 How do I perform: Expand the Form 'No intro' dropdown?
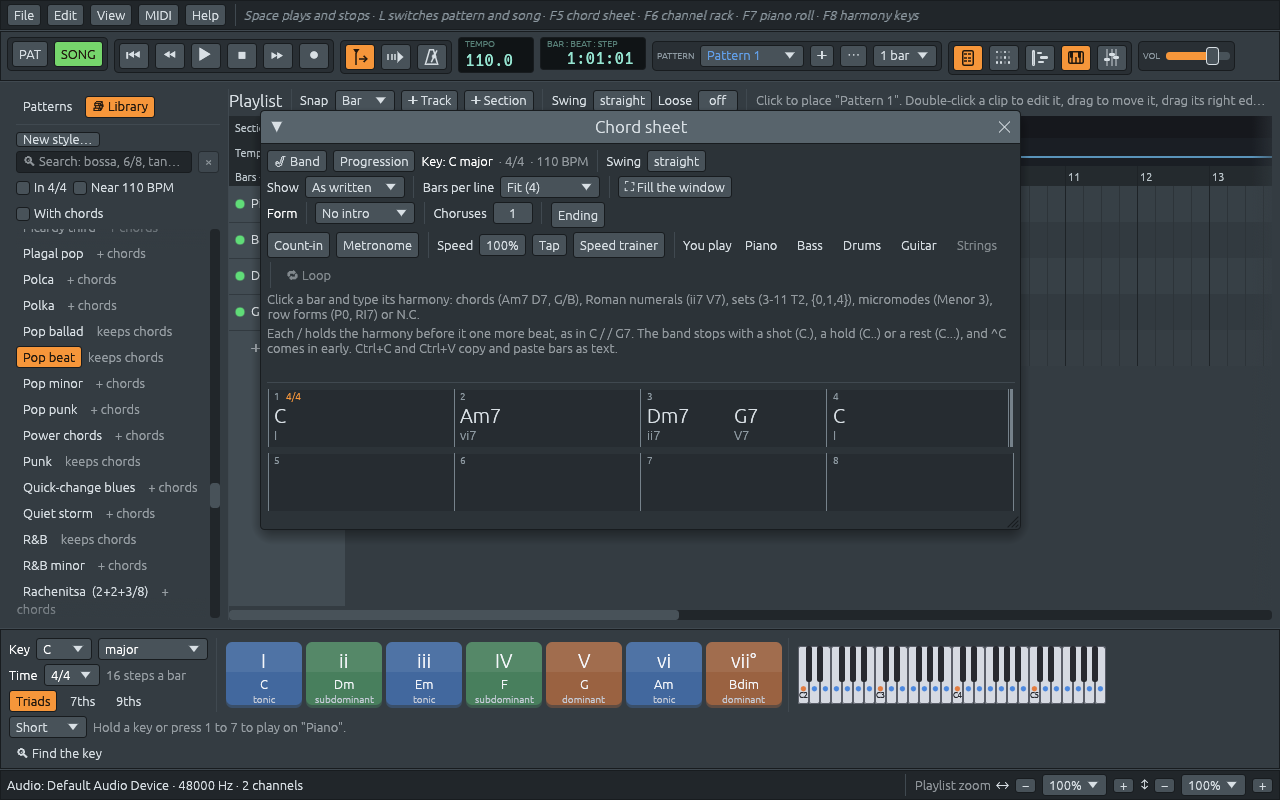pos(365,214)
